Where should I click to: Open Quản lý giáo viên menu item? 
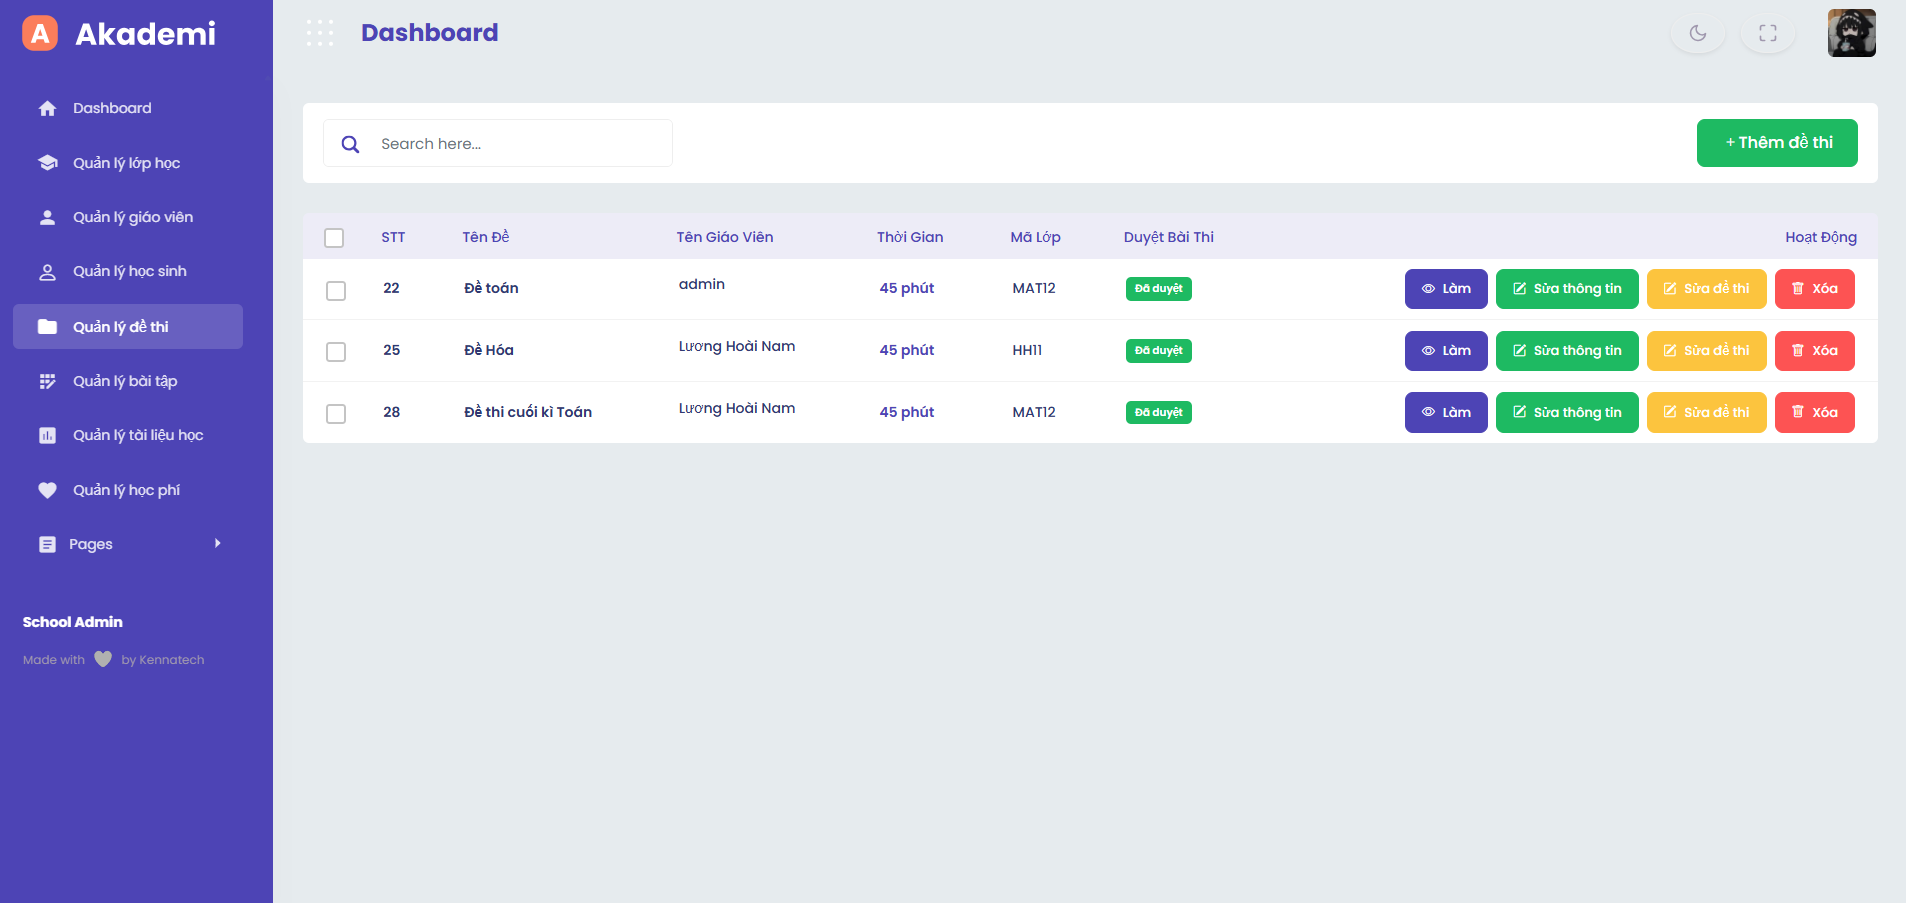132,217
